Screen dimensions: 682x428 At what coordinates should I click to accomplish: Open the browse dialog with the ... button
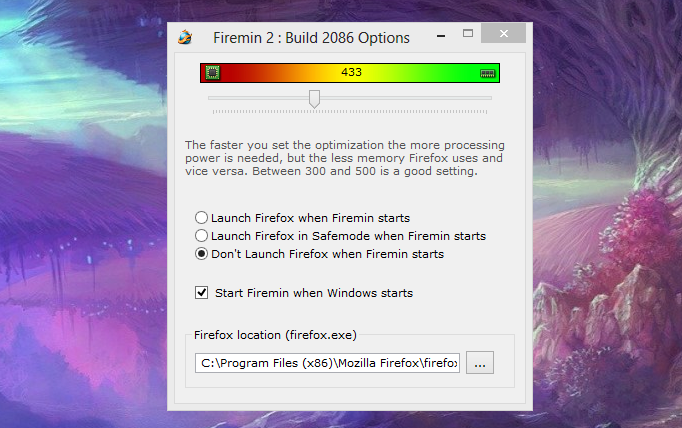click(480, 362)
